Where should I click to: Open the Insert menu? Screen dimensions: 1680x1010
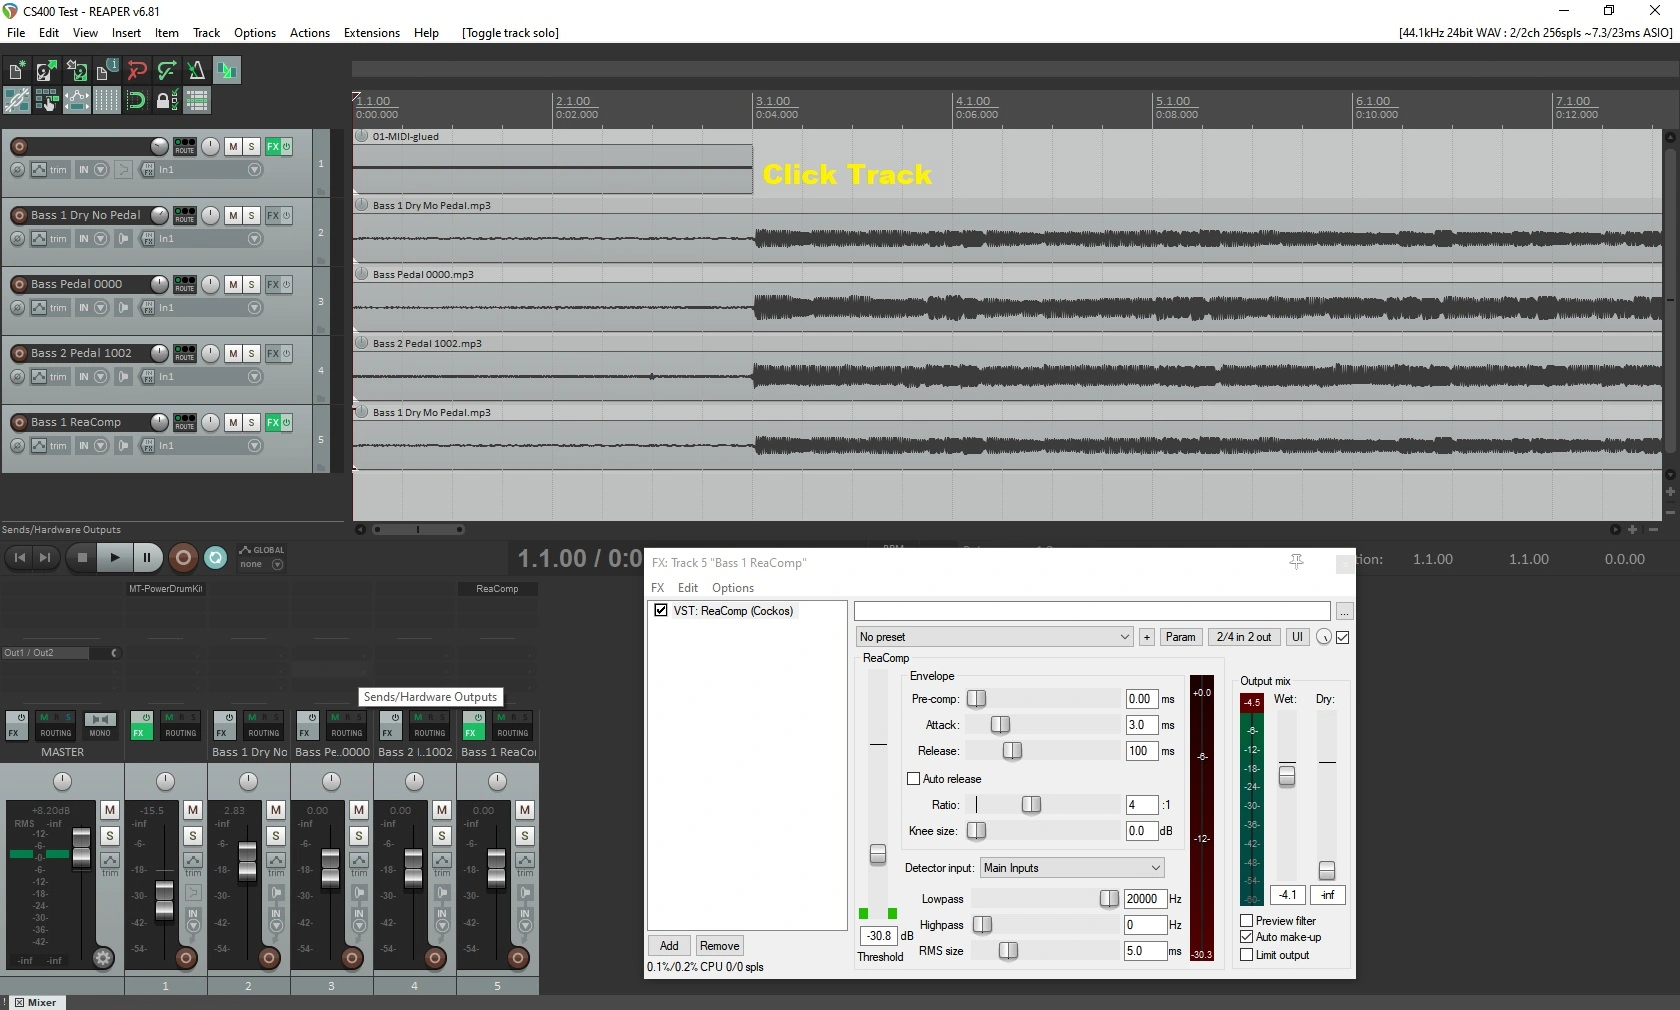click(x=126, y=33)
